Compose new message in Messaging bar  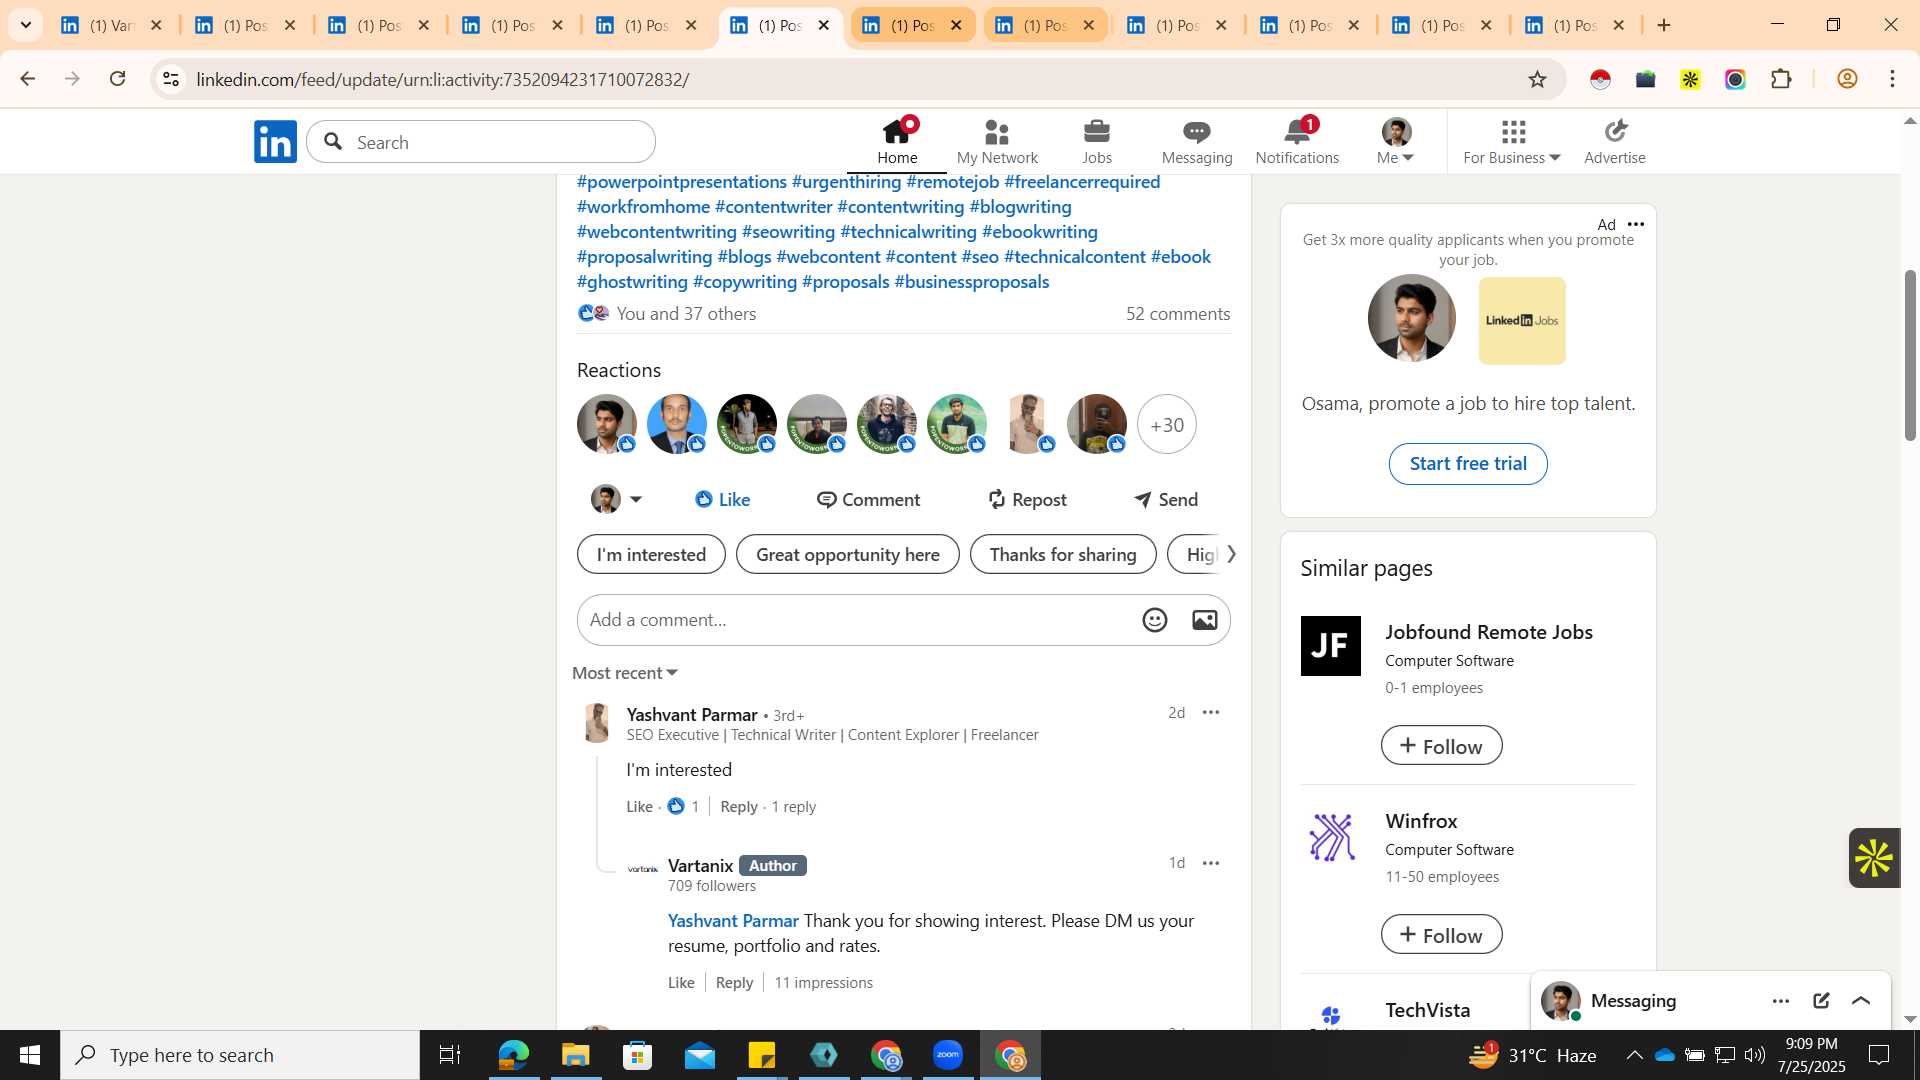[1821, 1000]
